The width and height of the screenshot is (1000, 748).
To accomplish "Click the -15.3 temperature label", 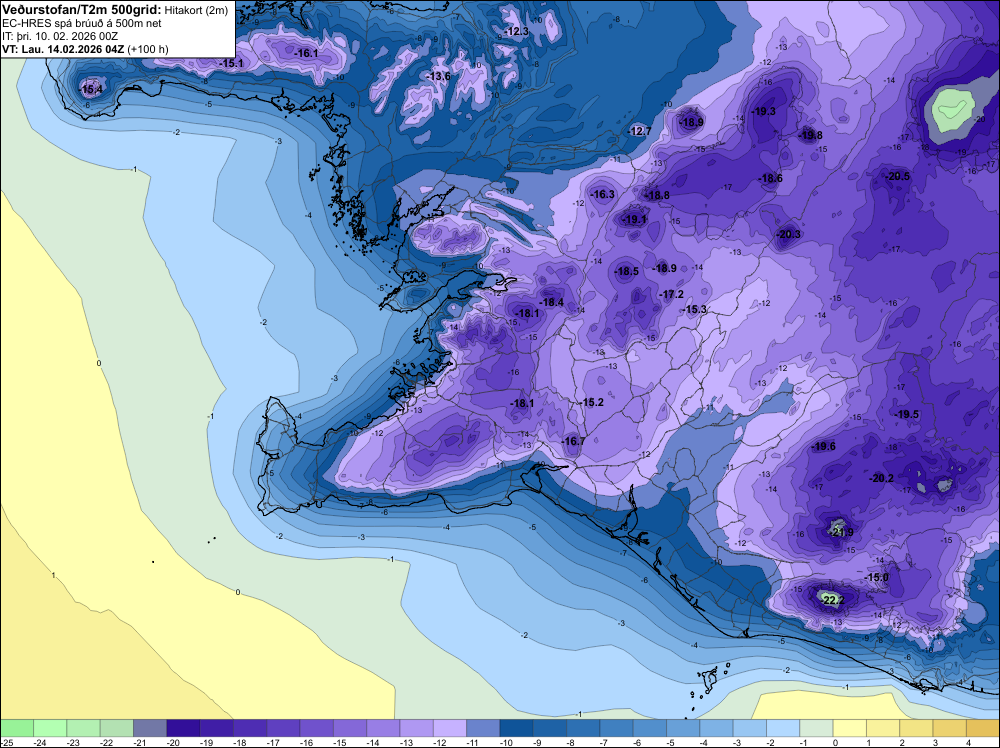I will pos(695,309).
